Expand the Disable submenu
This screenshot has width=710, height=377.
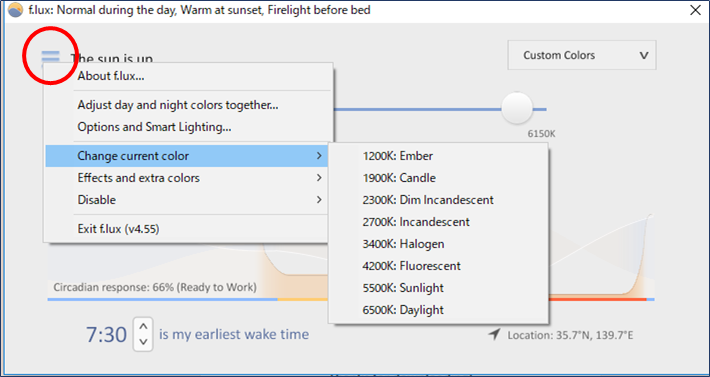click(186, 200)
